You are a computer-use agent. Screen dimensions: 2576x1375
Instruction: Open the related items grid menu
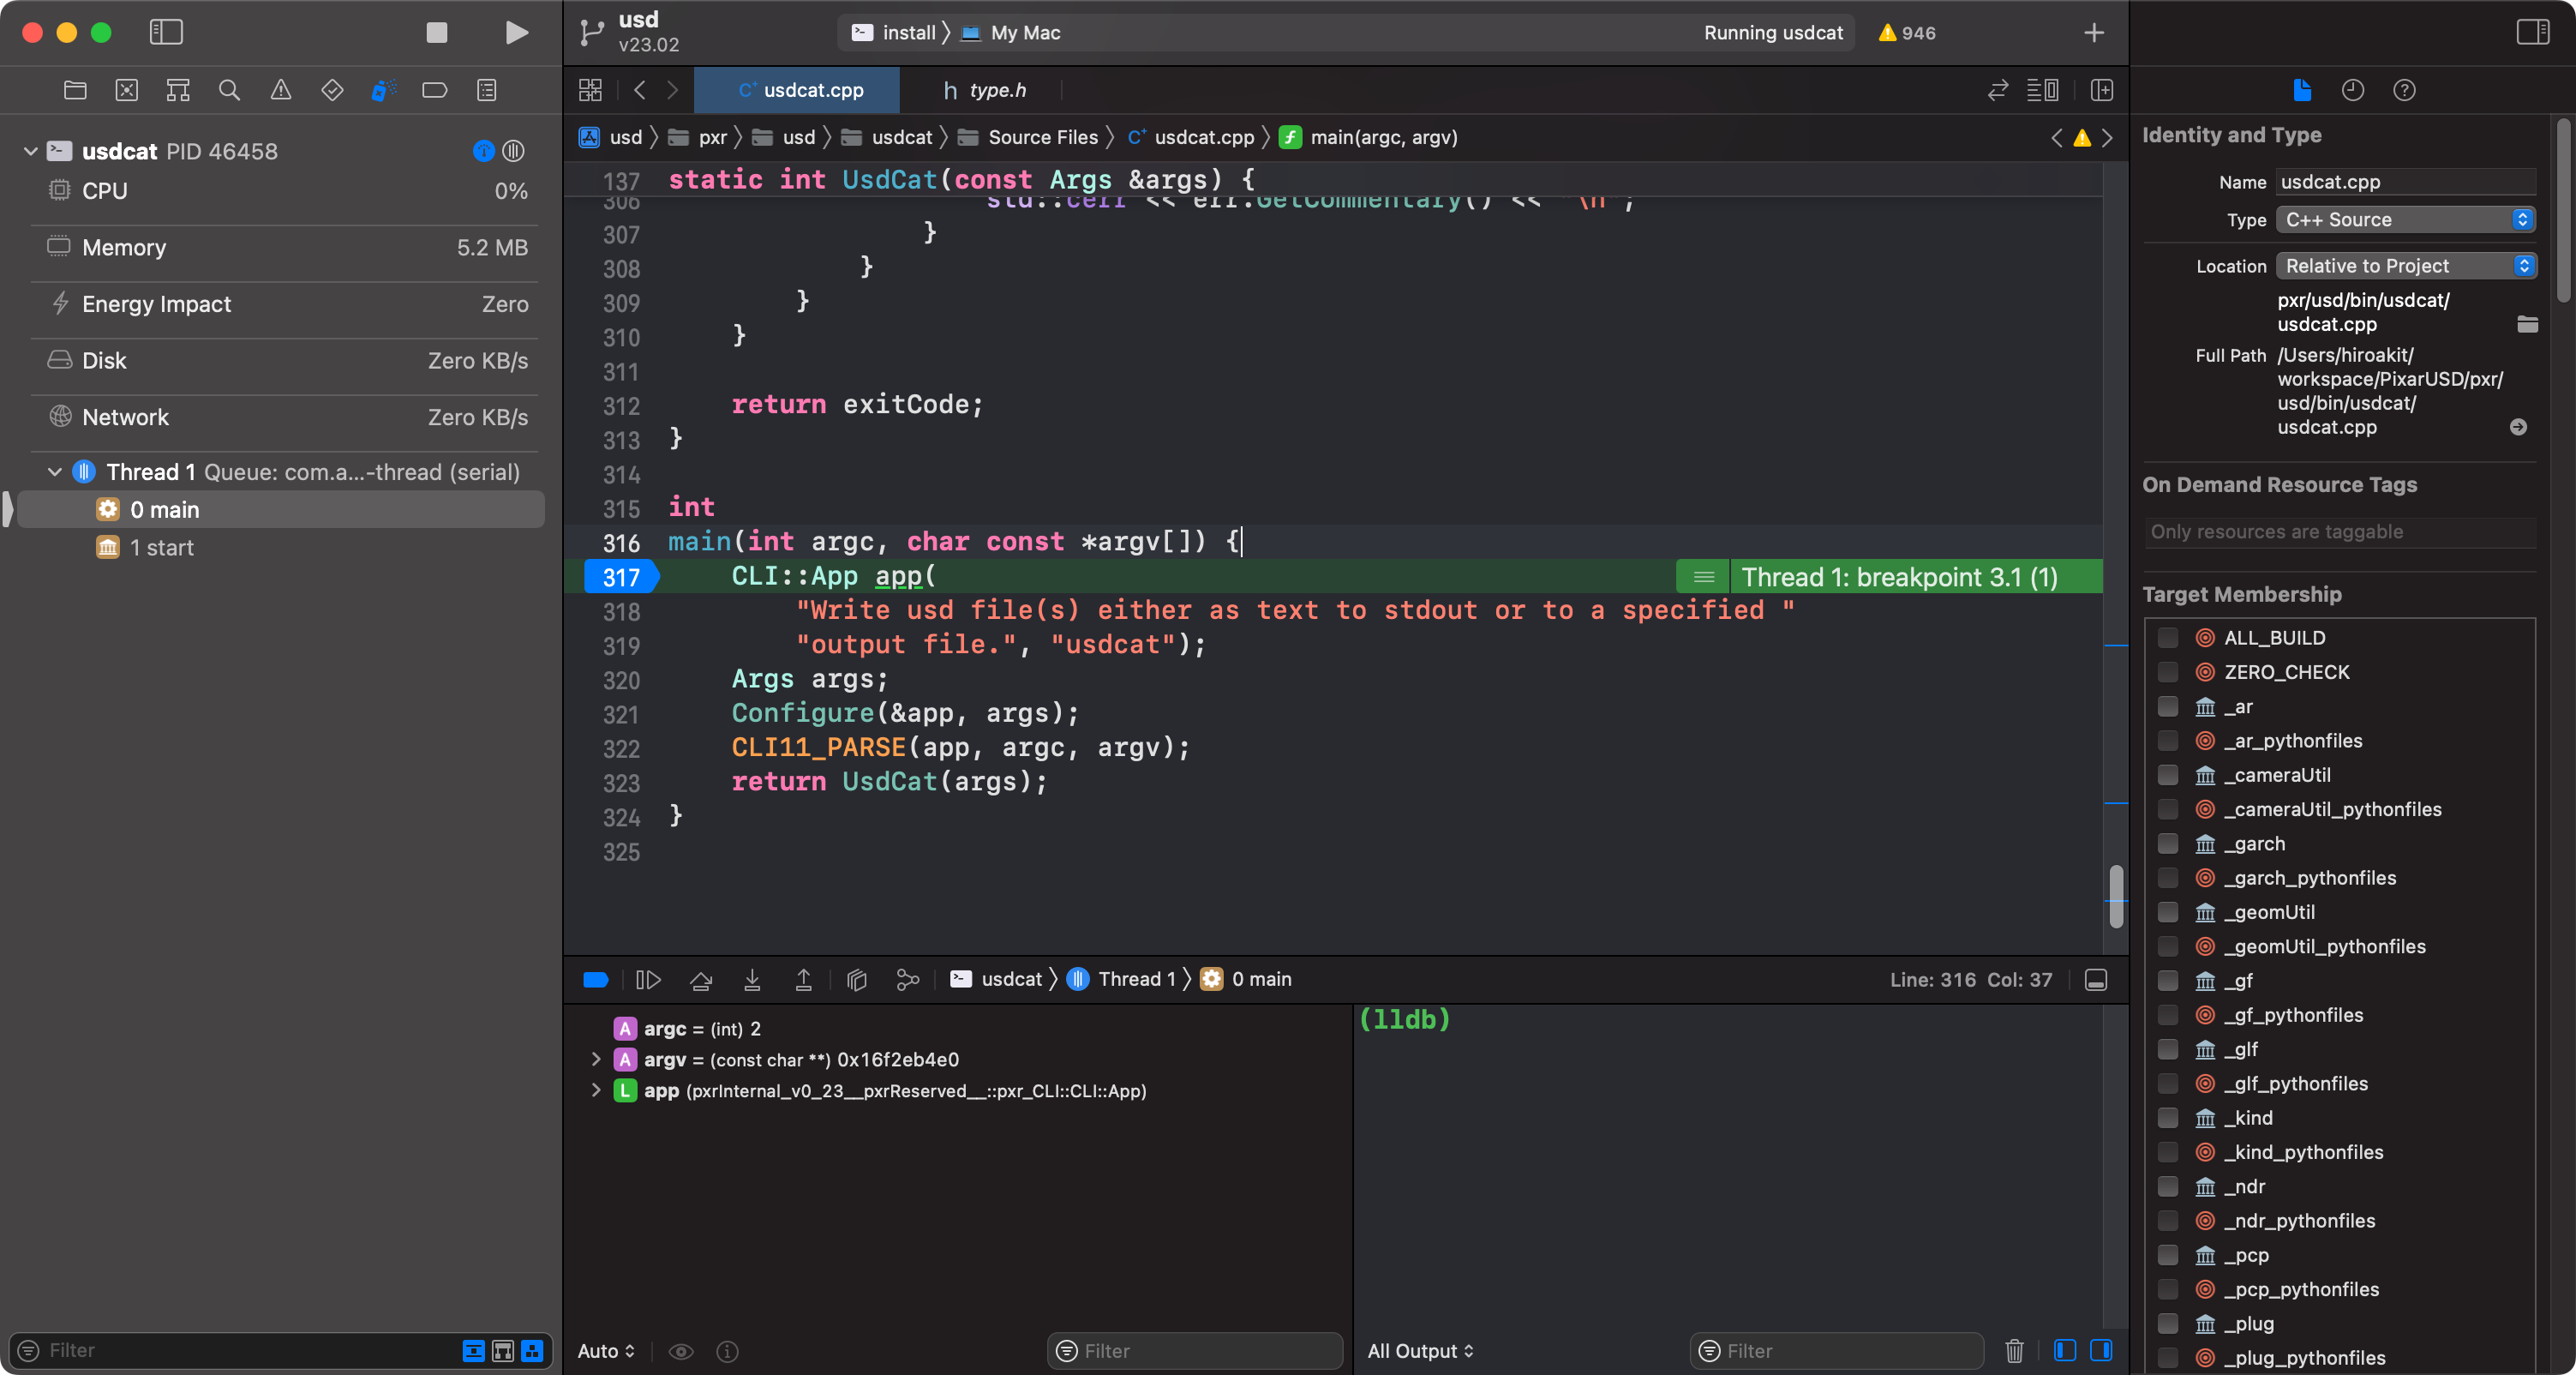point(590,90)
